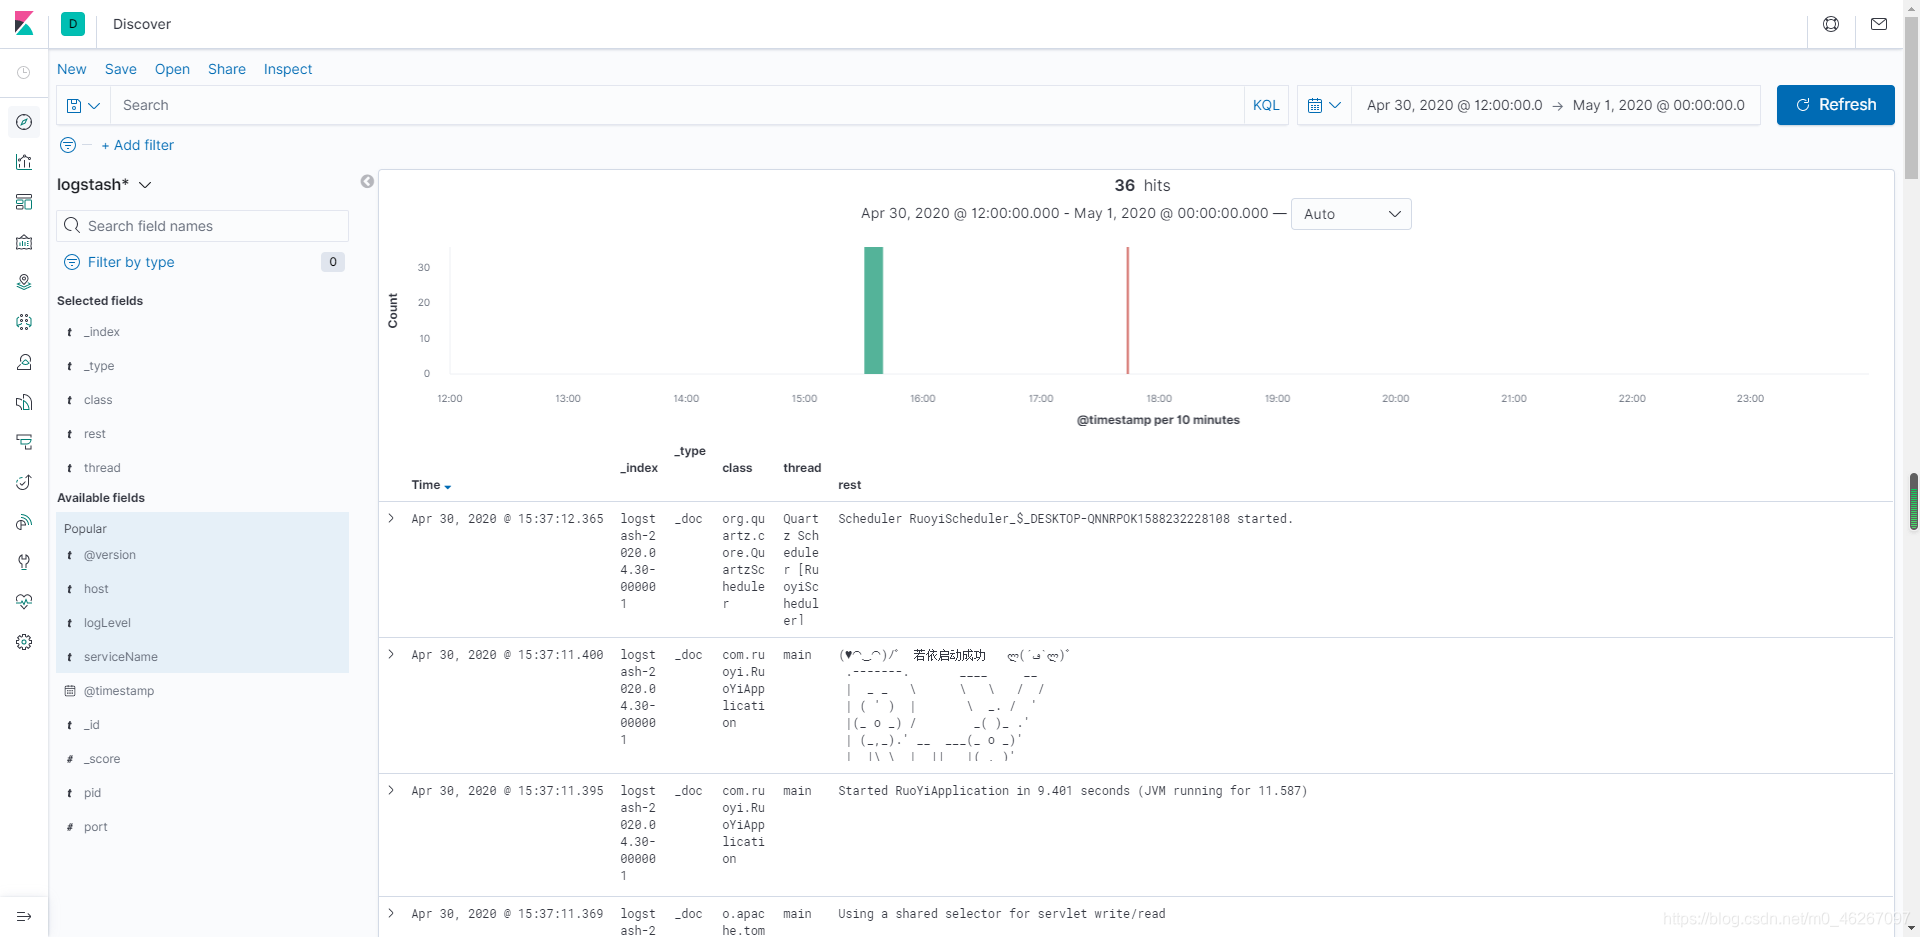The height and width of the screenshot is (937, 1920).
Task: Open the newsfeed mail icon
Action: point(1879,24)
